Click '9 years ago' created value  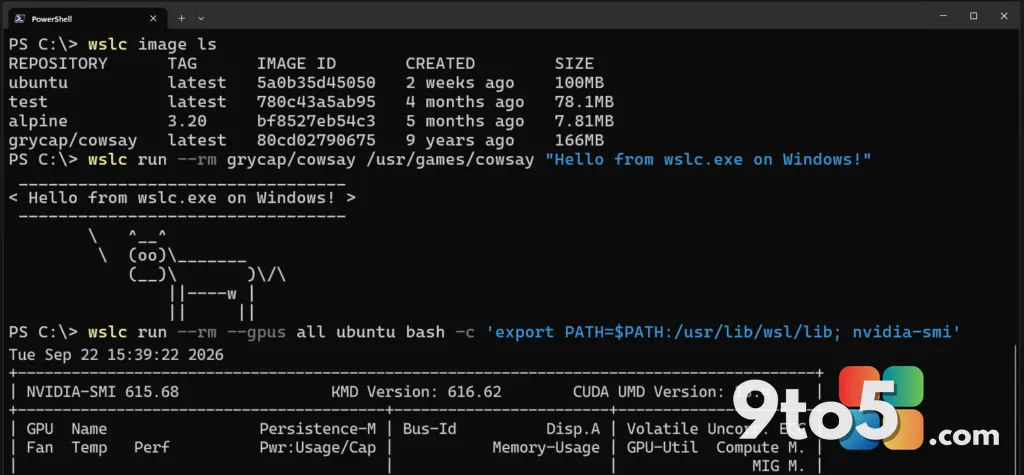[460, 140]
